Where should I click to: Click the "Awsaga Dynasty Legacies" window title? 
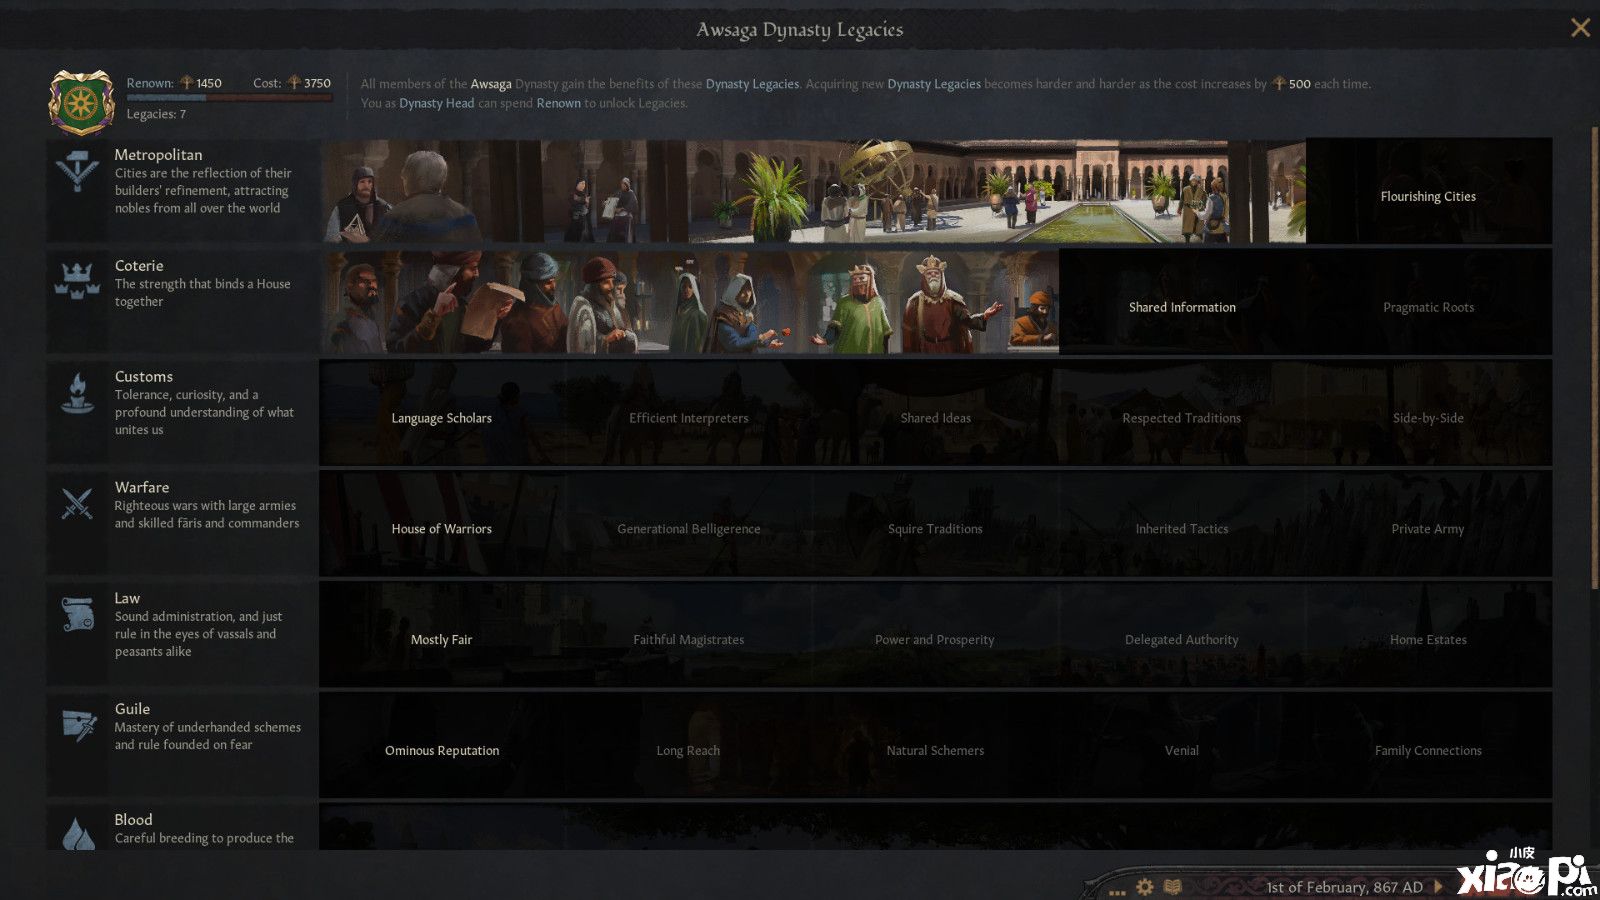tap(800, 30)
